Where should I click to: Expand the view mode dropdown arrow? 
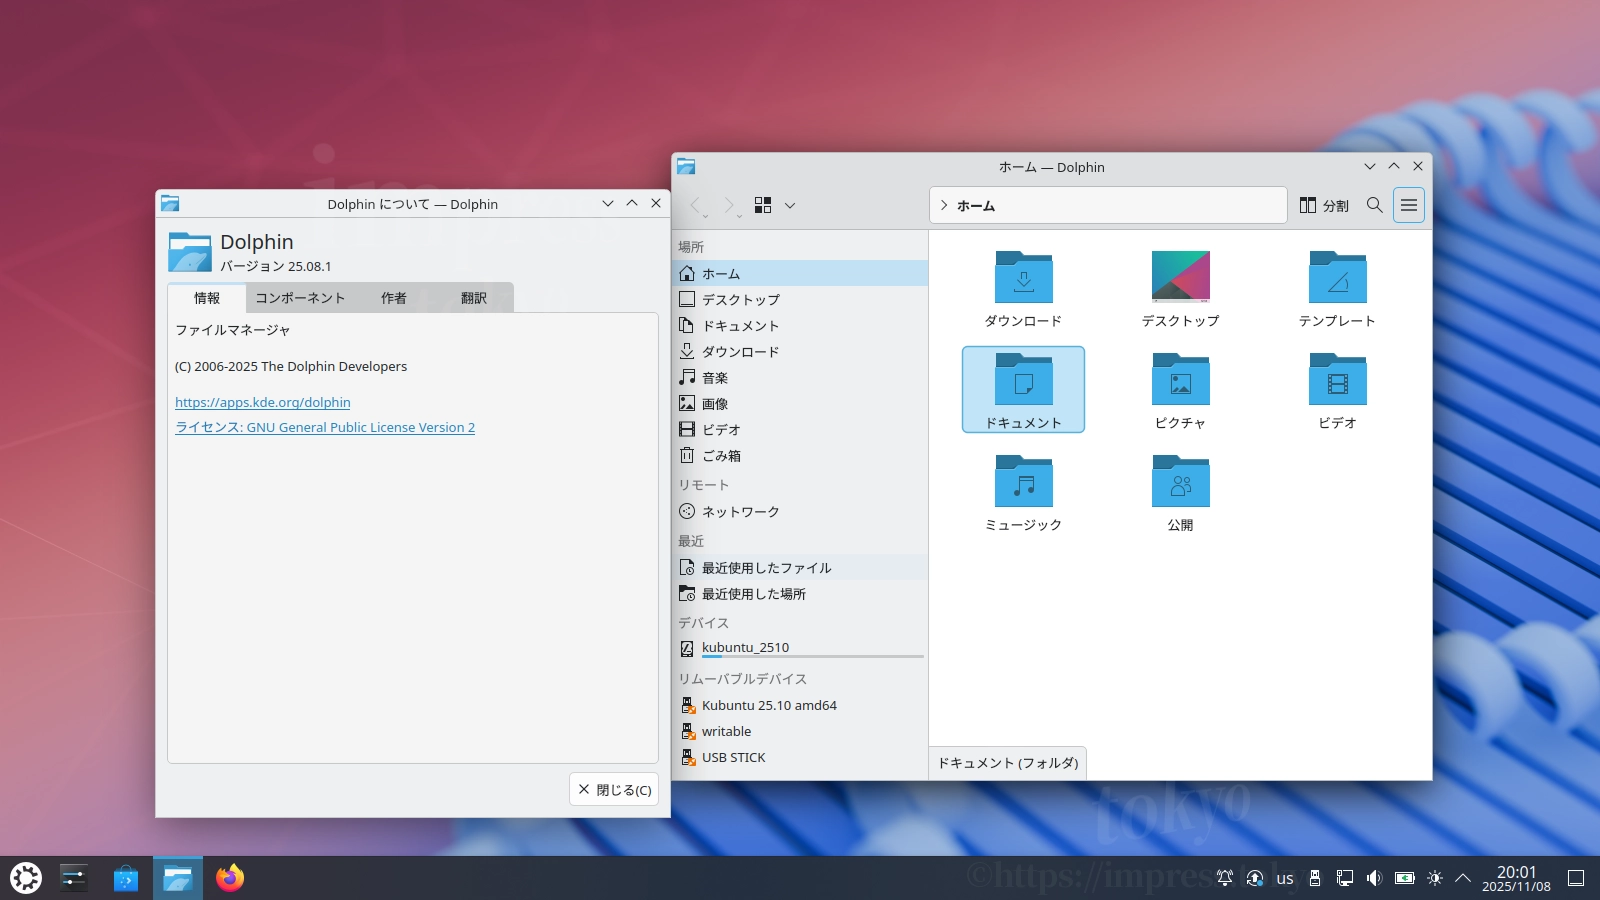coord(790,205)
